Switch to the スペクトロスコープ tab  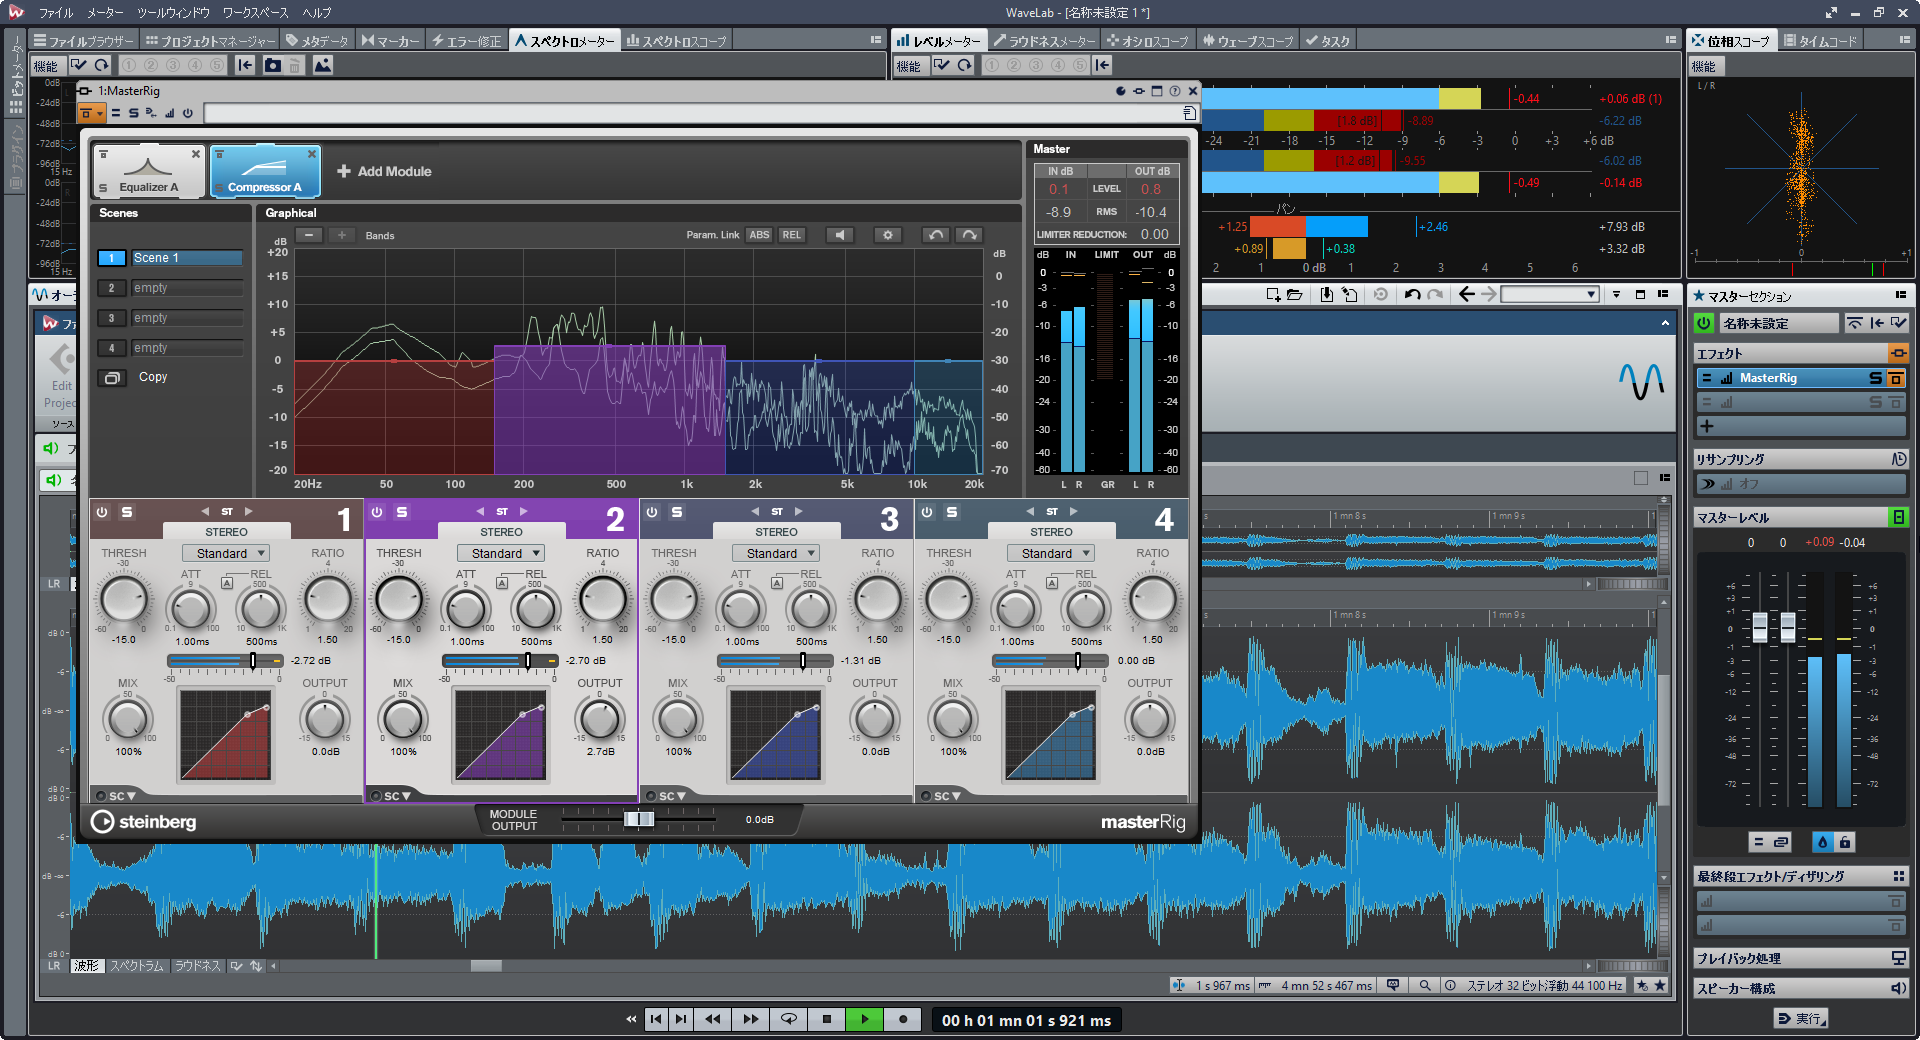(675, 41)
